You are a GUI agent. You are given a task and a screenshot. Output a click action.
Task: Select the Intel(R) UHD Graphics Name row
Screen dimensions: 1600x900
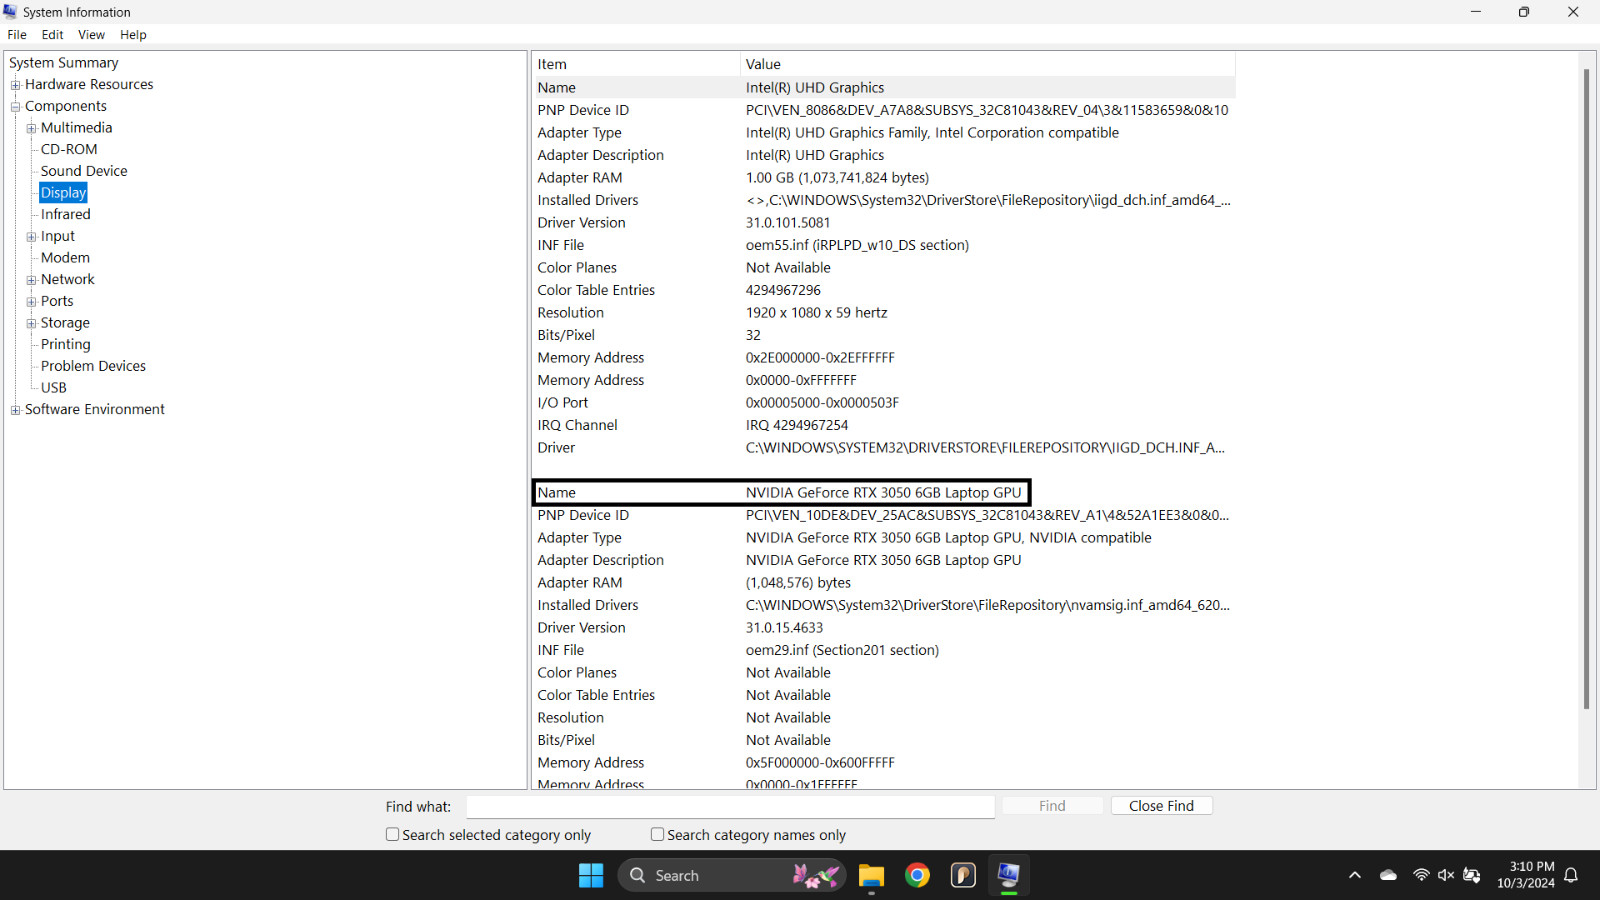[x=884, y=88]
